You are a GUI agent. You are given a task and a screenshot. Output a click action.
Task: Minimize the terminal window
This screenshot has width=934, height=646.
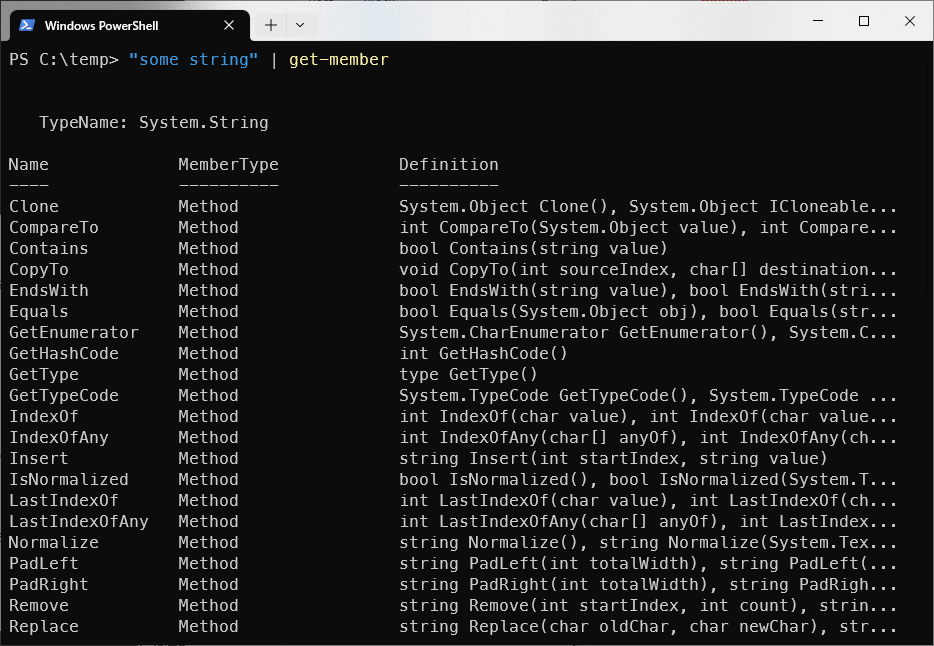pos(818,21)
